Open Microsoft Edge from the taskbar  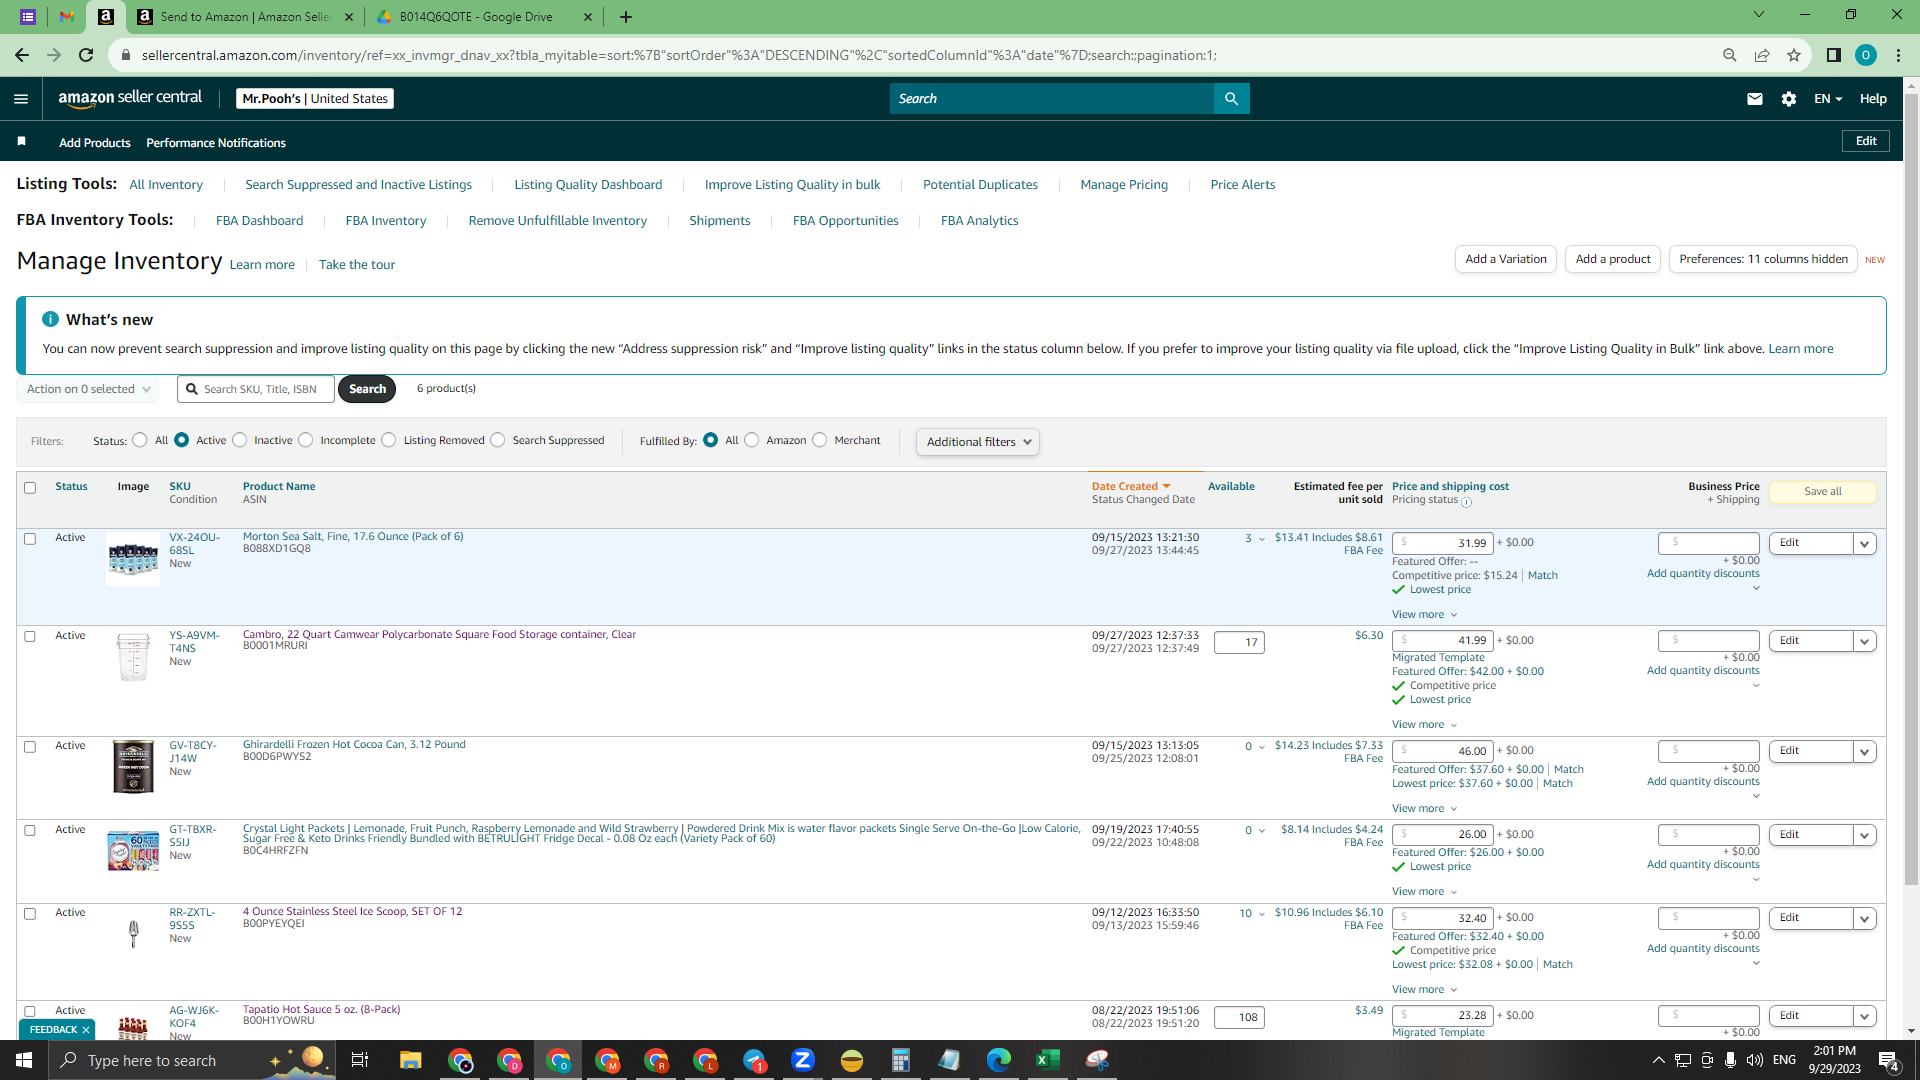[x=999, y=1060]
